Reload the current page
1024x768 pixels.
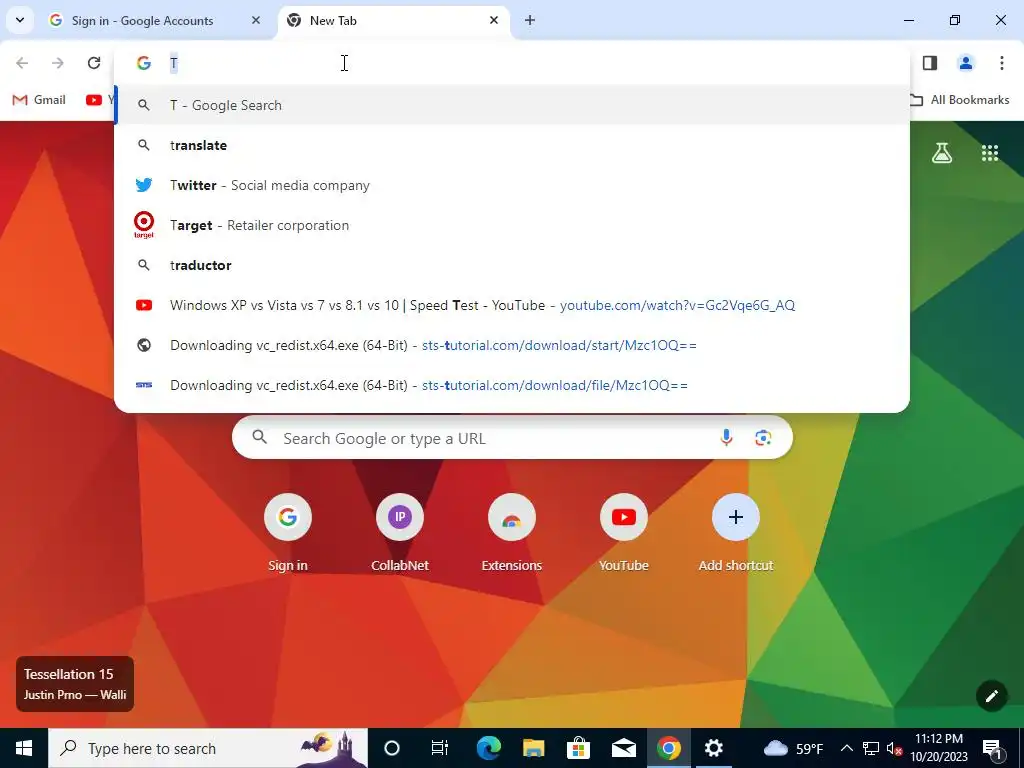pyautogui.click(x=94, y=63)
